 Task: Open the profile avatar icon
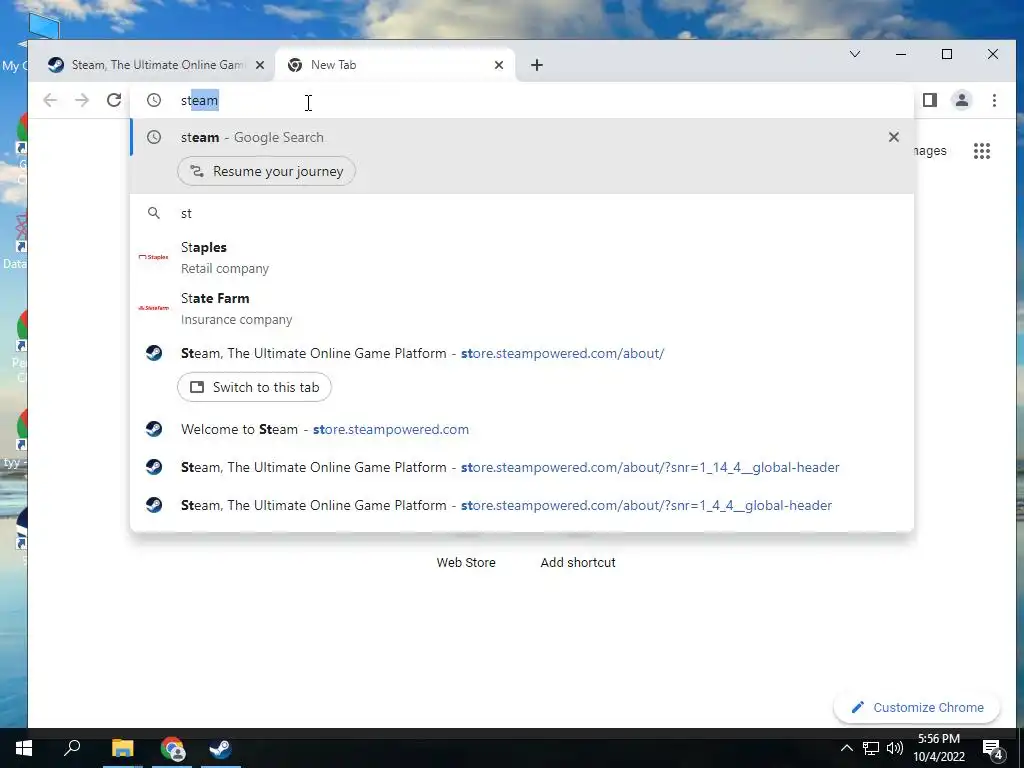pyautogui.click(x=961, y=100)
